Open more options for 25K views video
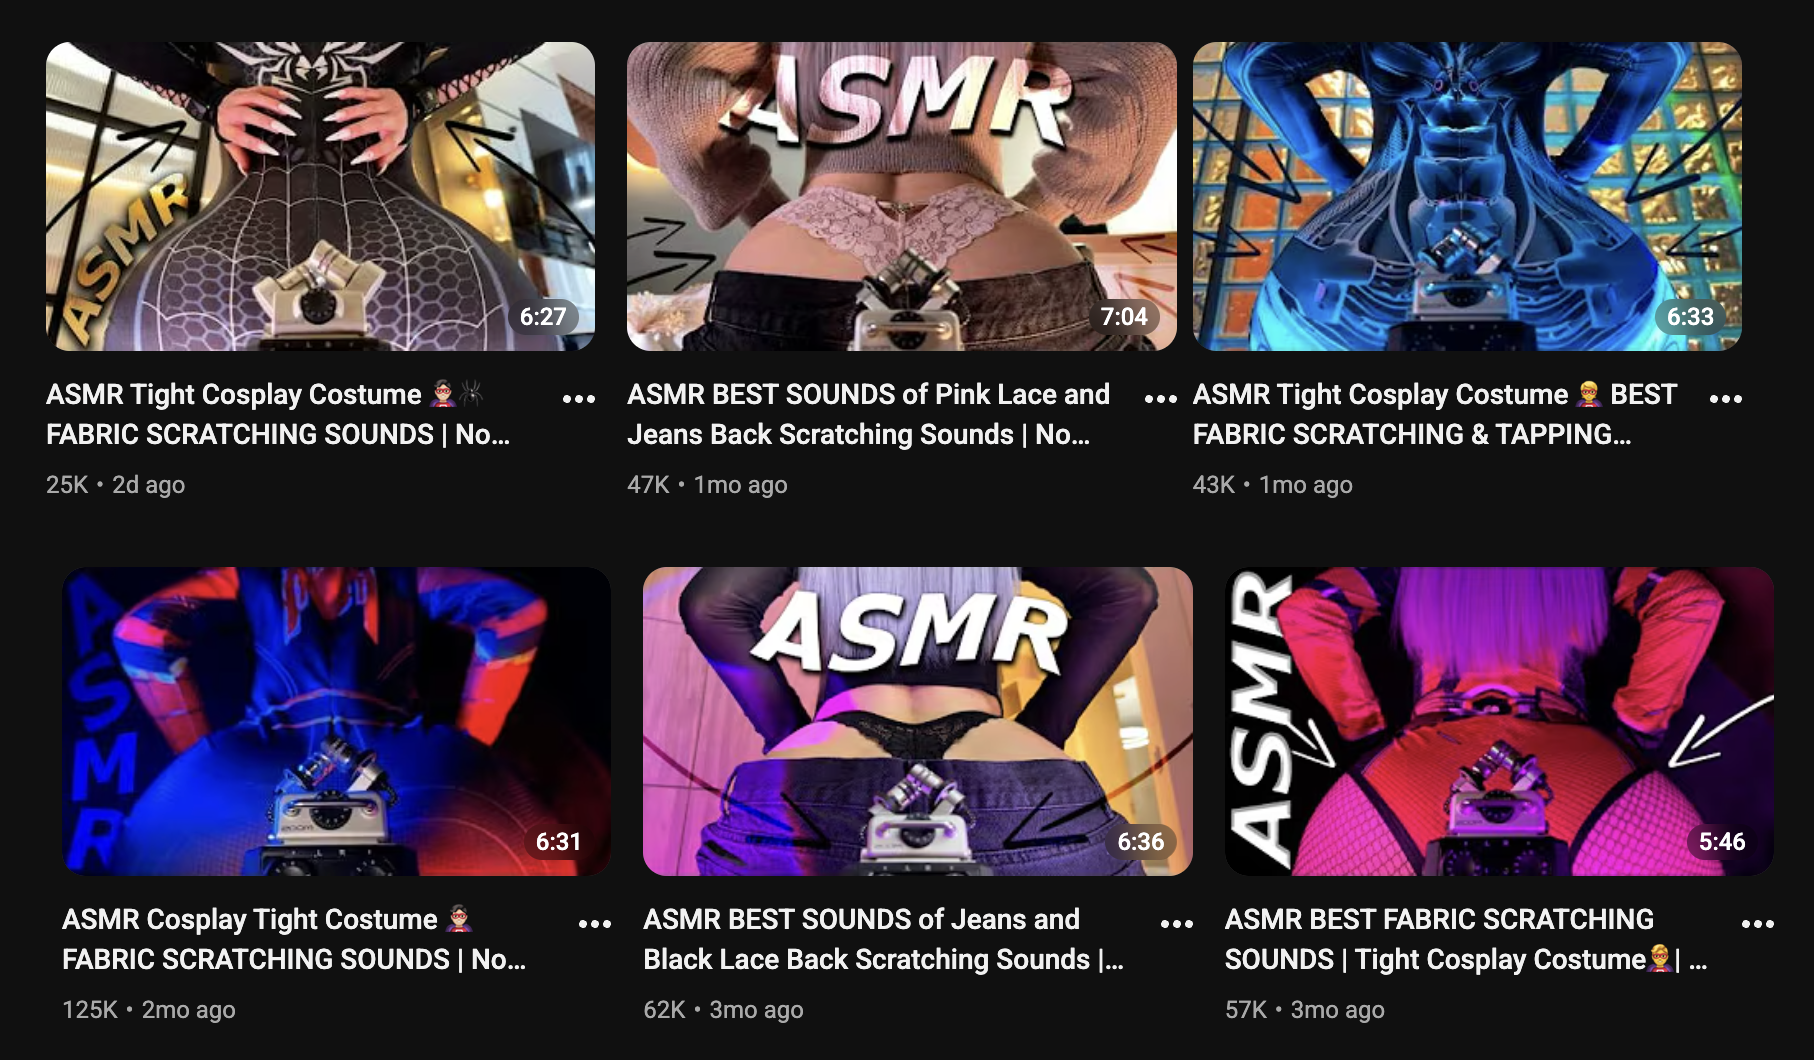The width and height of the screenshot is (1814, 1060). pyautogui.click(x=579, y=398)
